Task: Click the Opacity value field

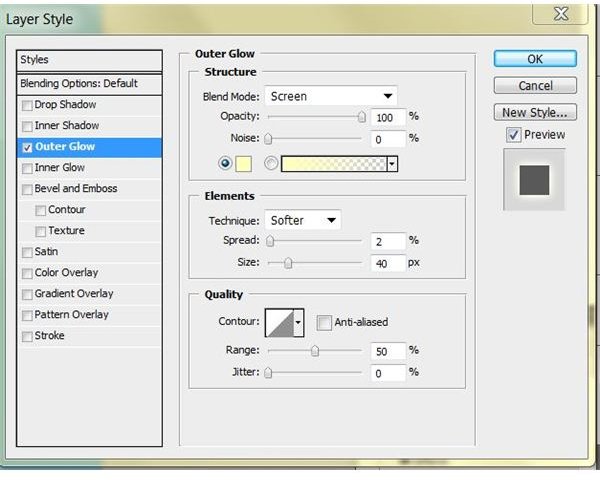Action: point(388,117)
